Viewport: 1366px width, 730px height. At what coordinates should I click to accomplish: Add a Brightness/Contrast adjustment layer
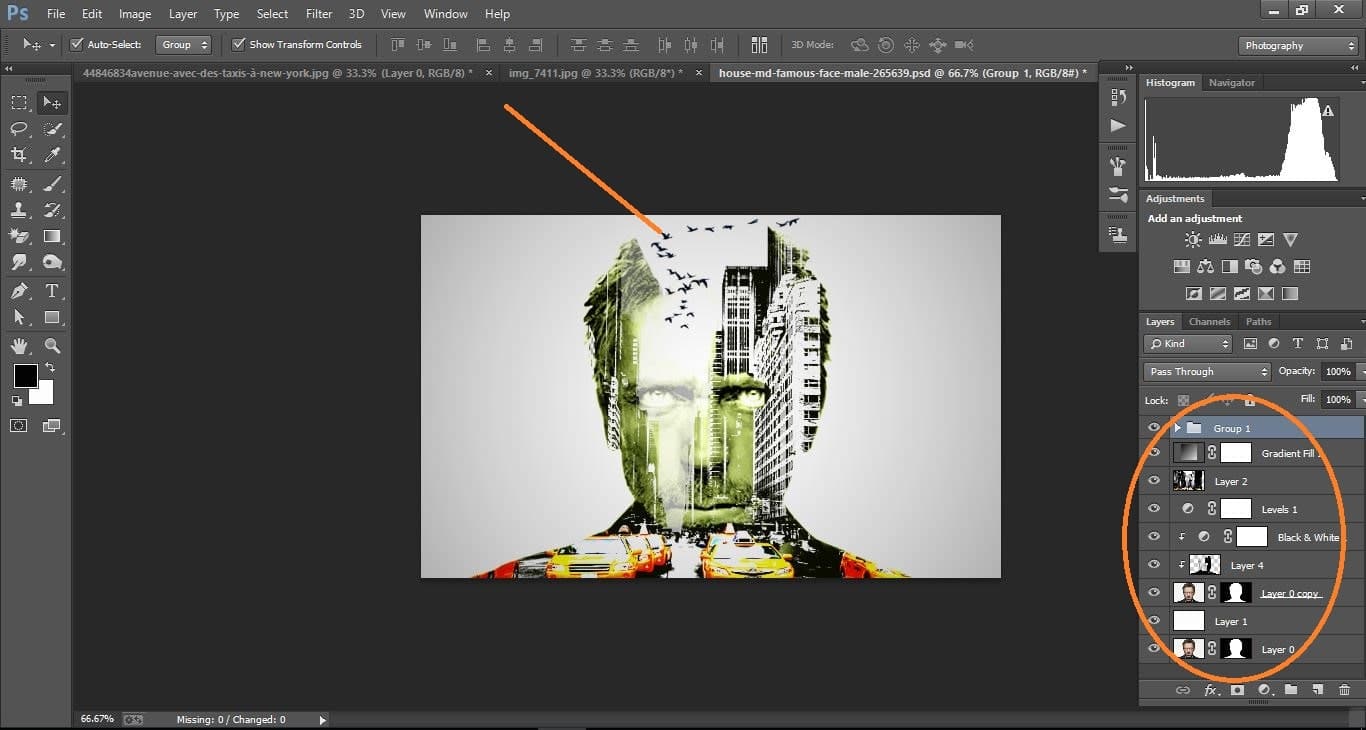(x=1192, y=239)
